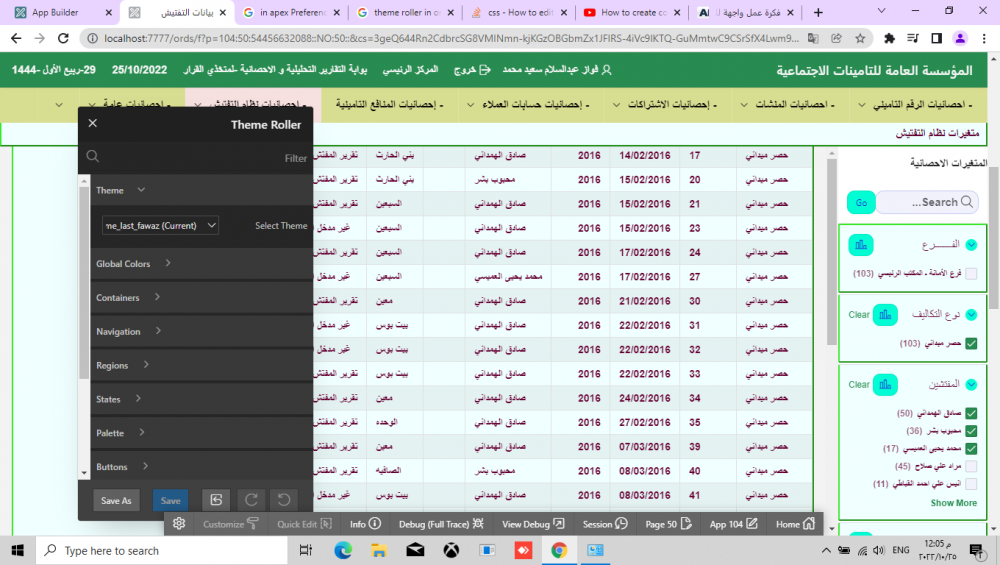This screenshot has height=565, width=1000.
Task: Click the reset theme icon beside Save
Action: (x=215, y=500)
